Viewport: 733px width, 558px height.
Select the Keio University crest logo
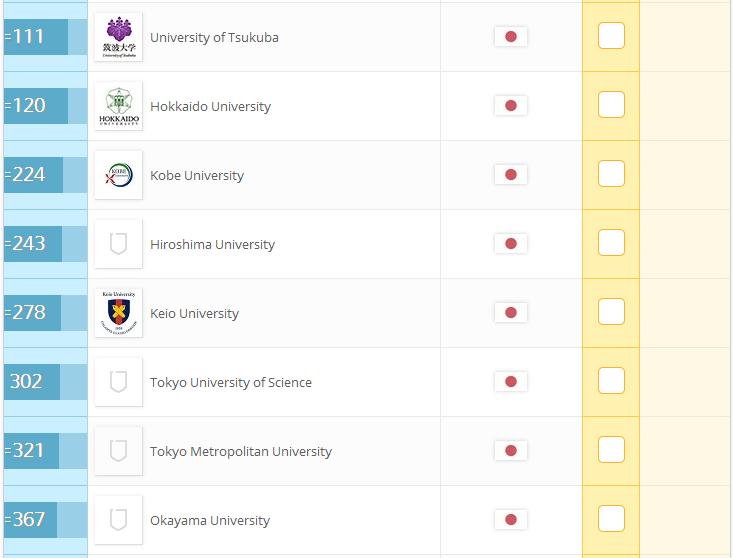click(x=118, y=313)
